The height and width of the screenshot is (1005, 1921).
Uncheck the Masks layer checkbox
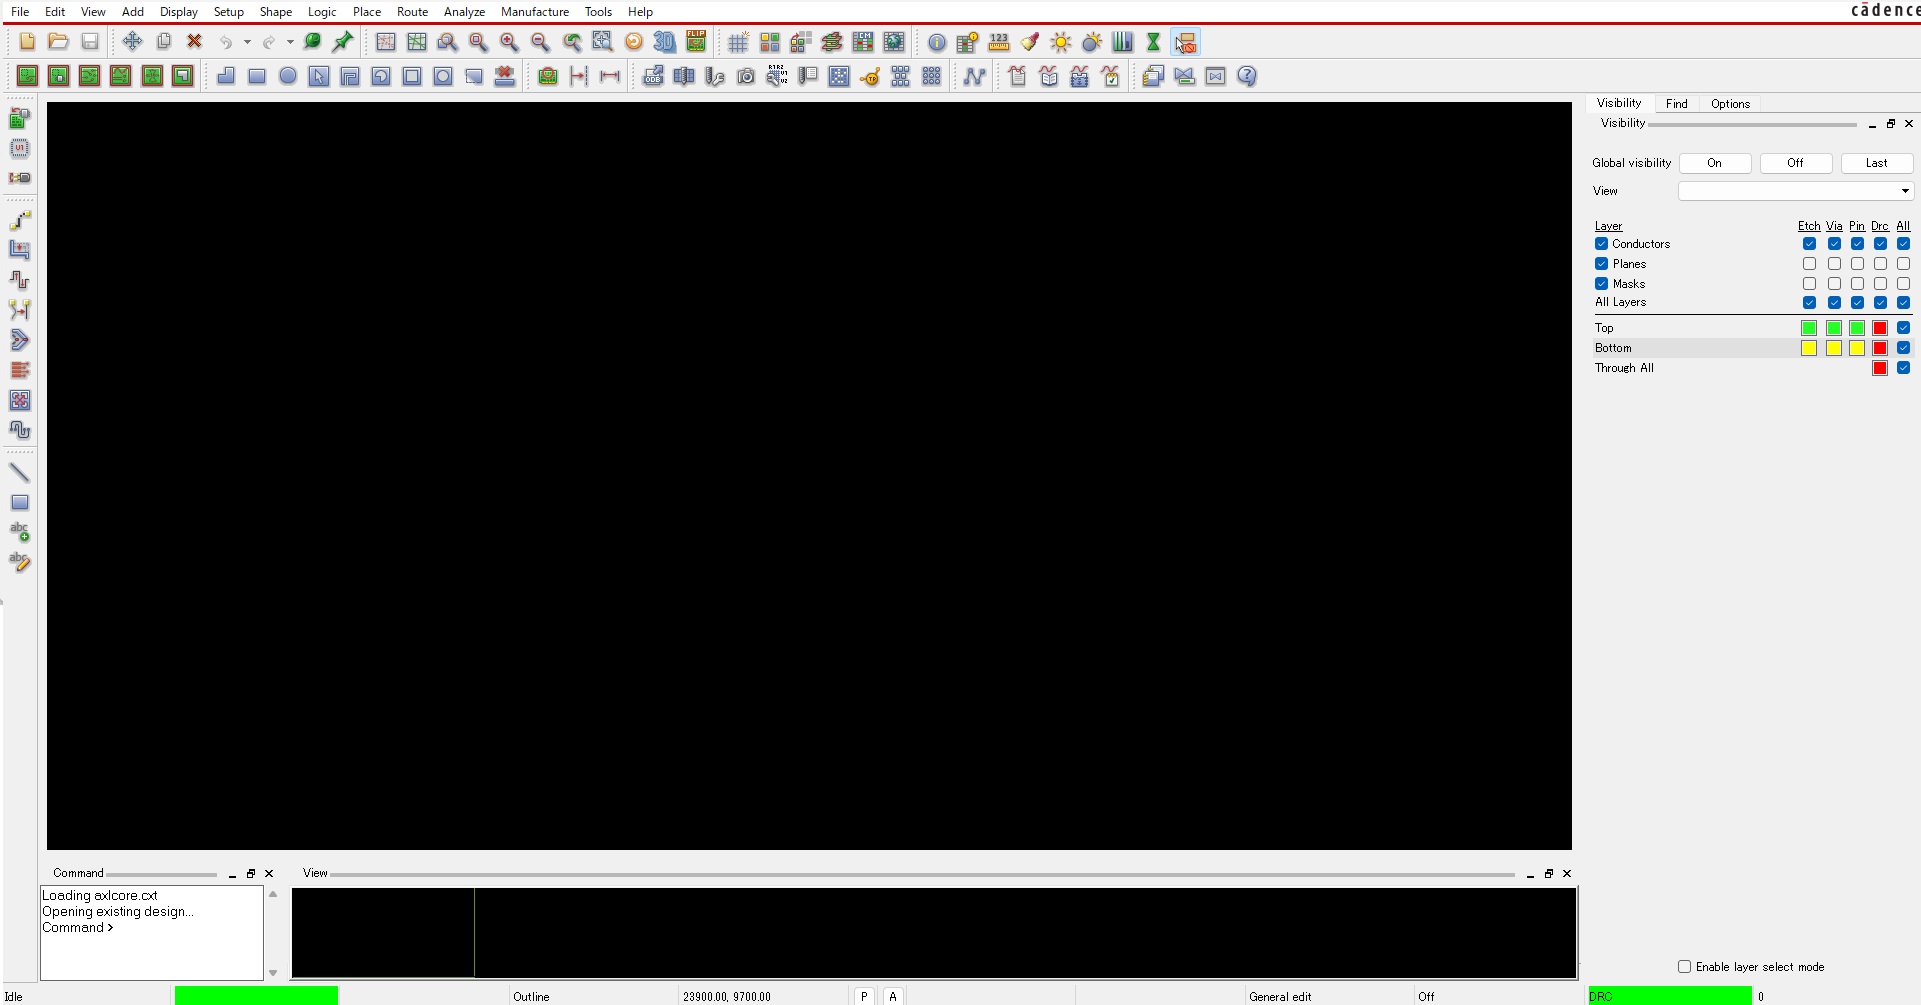1601,284
